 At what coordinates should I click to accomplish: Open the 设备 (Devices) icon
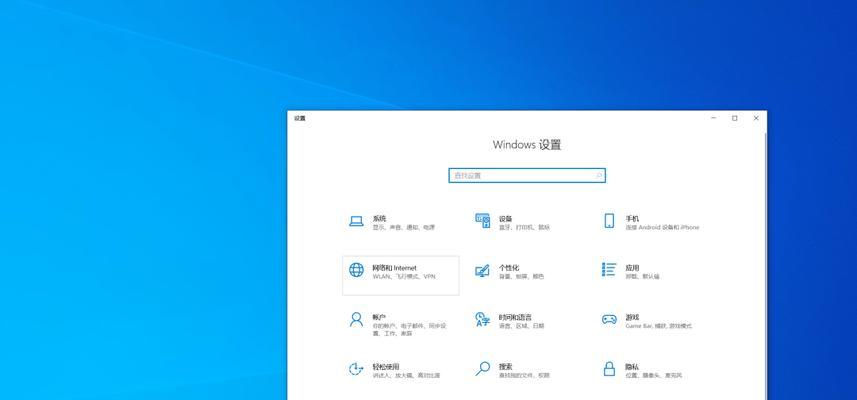pos(483,221)
